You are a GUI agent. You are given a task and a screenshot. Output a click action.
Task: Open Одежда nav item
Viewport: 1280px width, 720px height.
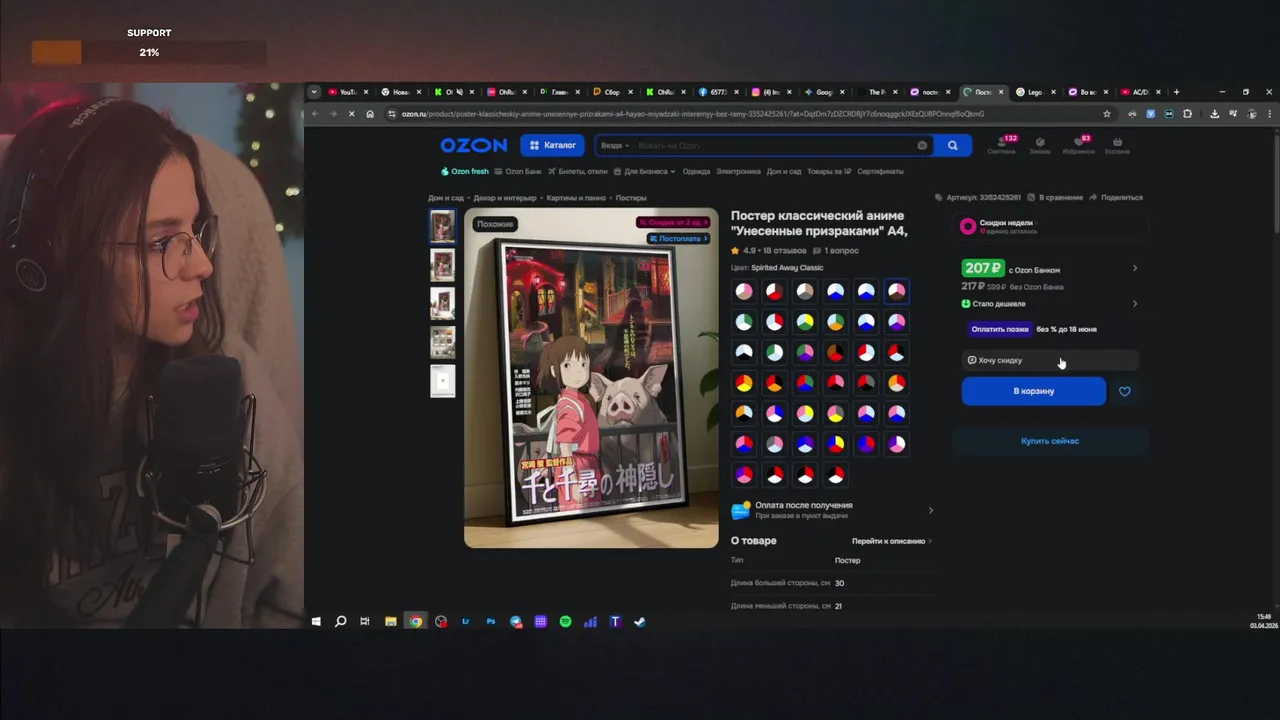696,171
